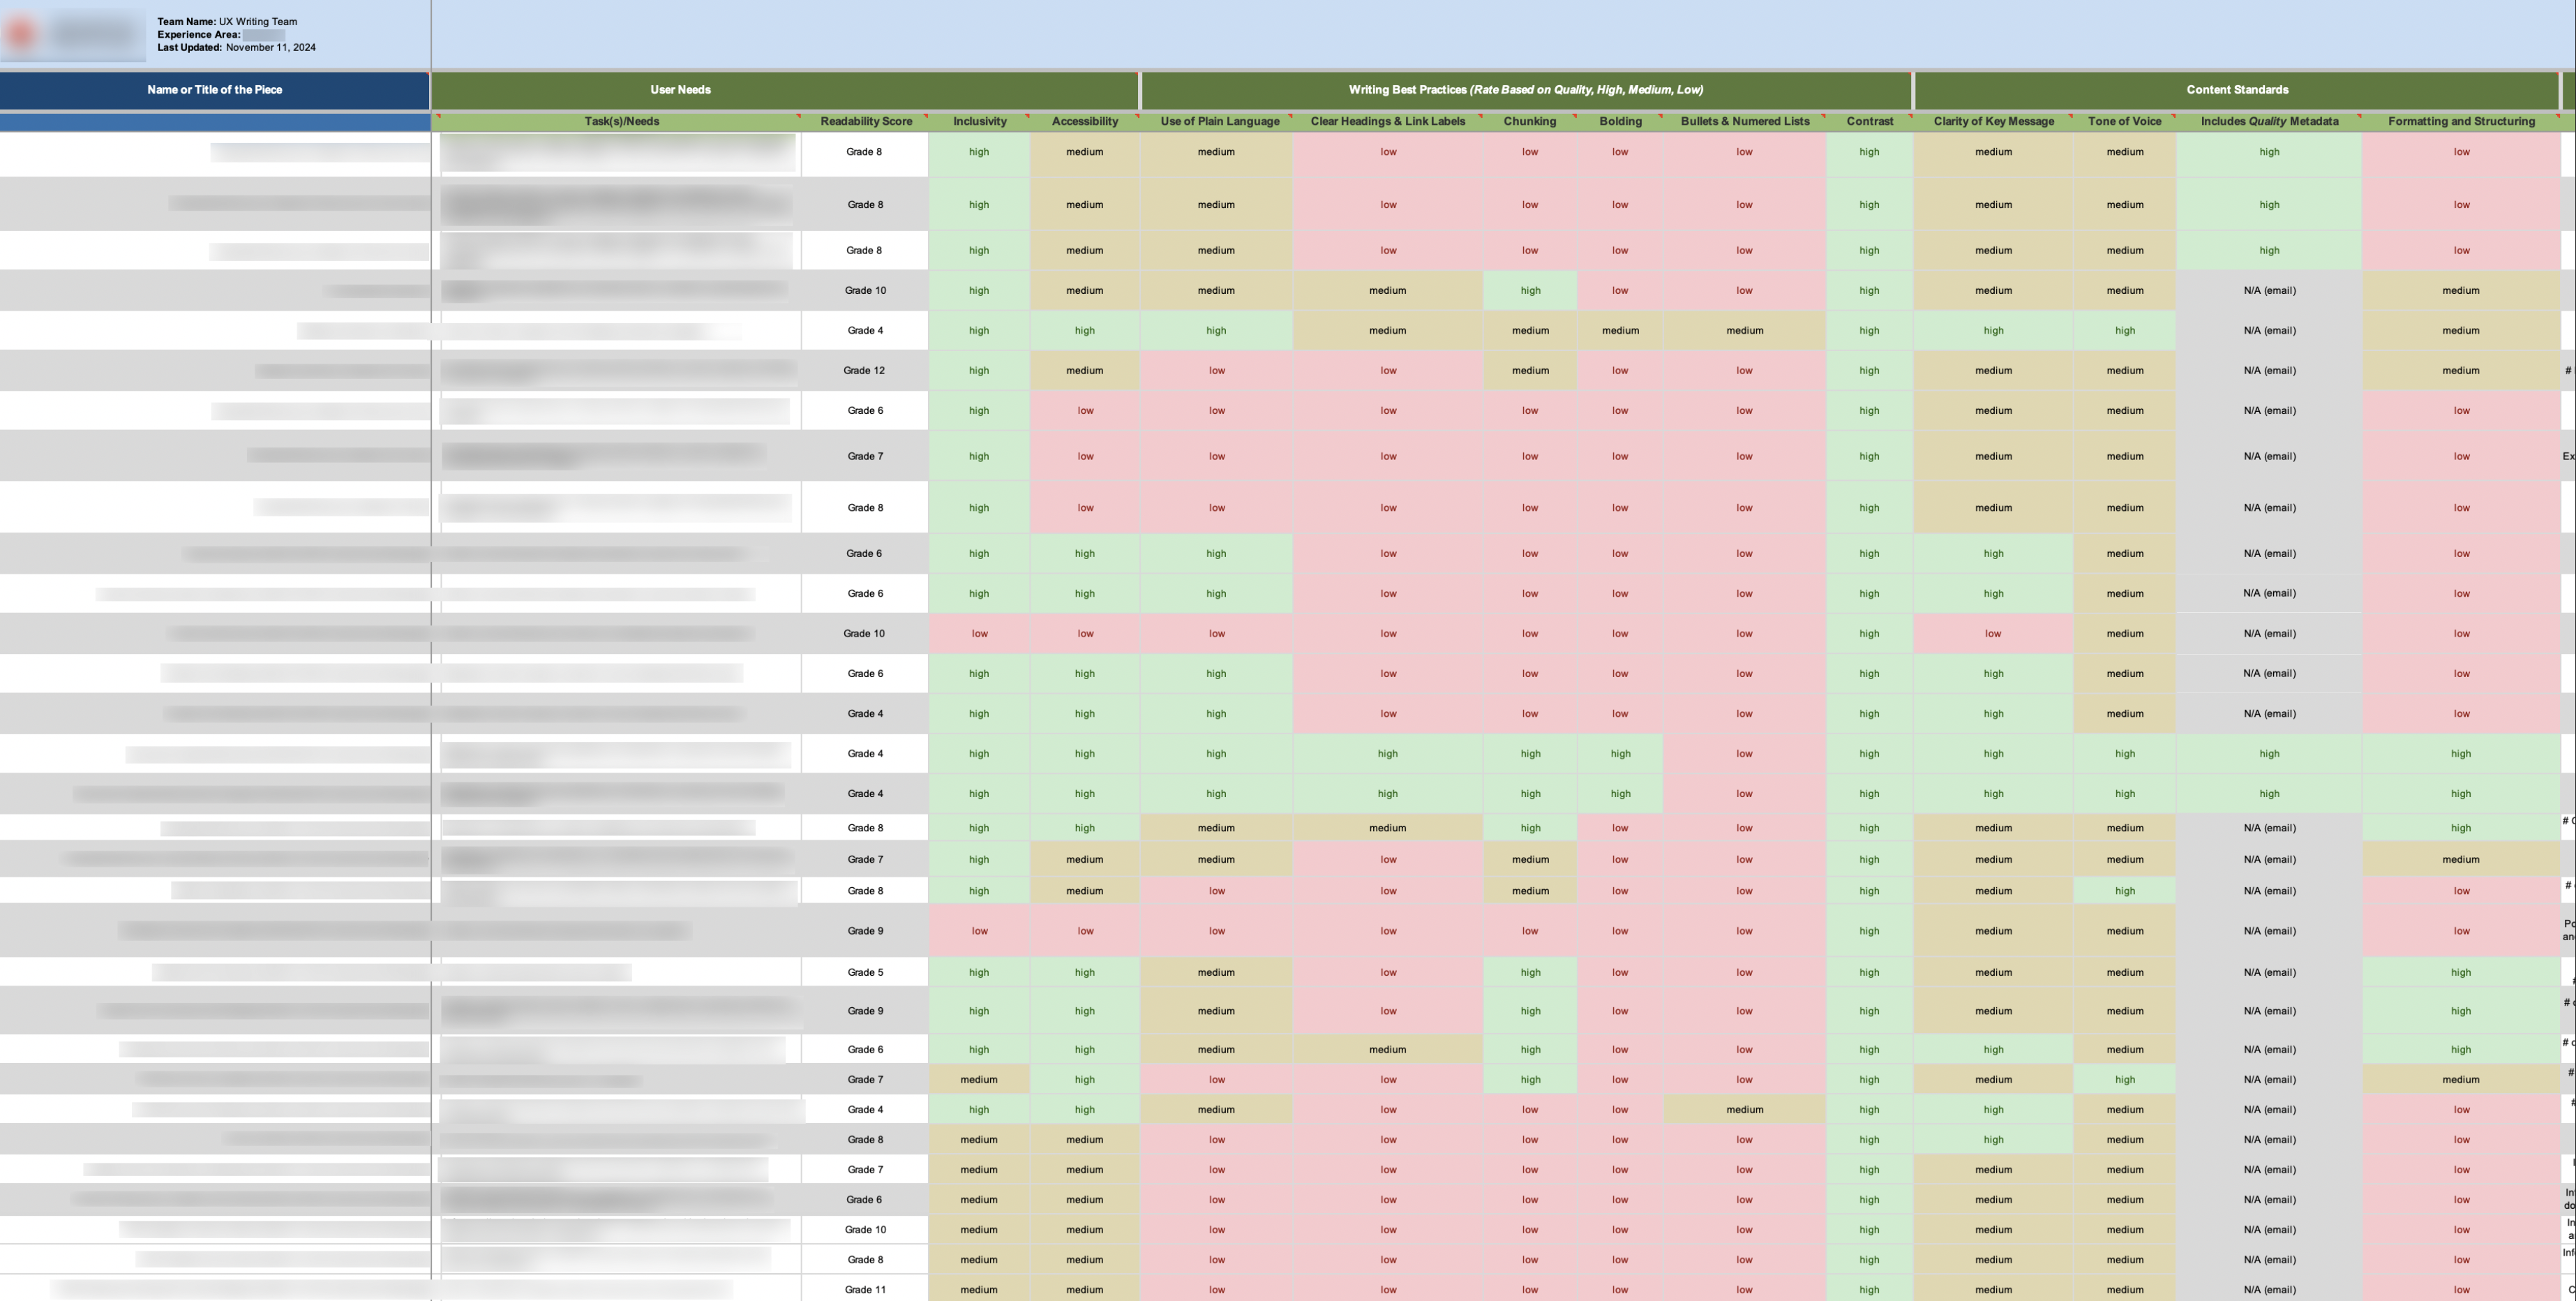
Task: Click the 'Includes Quality Metadata' column header
Action: coord(2269,121)
